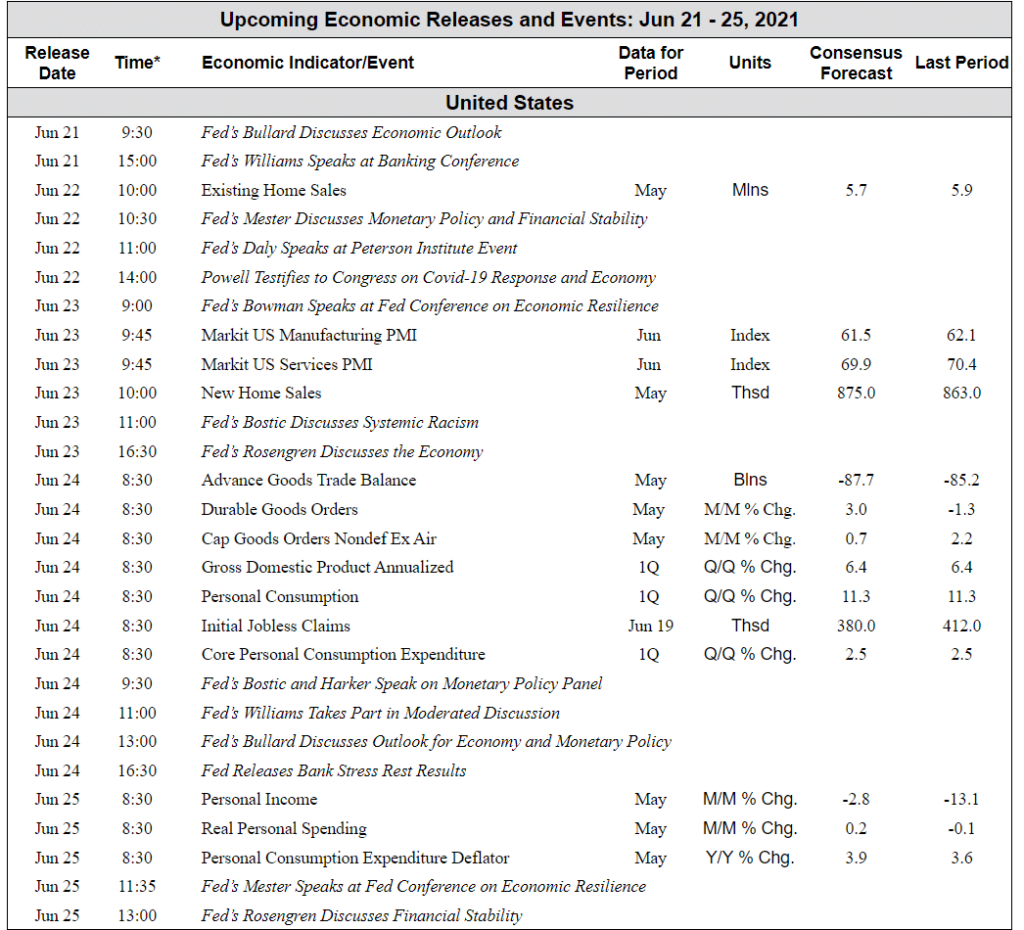1024x930 pixels.
Task: Click the 3.6 PCE Deflator last period
Action: pos(961,858)
